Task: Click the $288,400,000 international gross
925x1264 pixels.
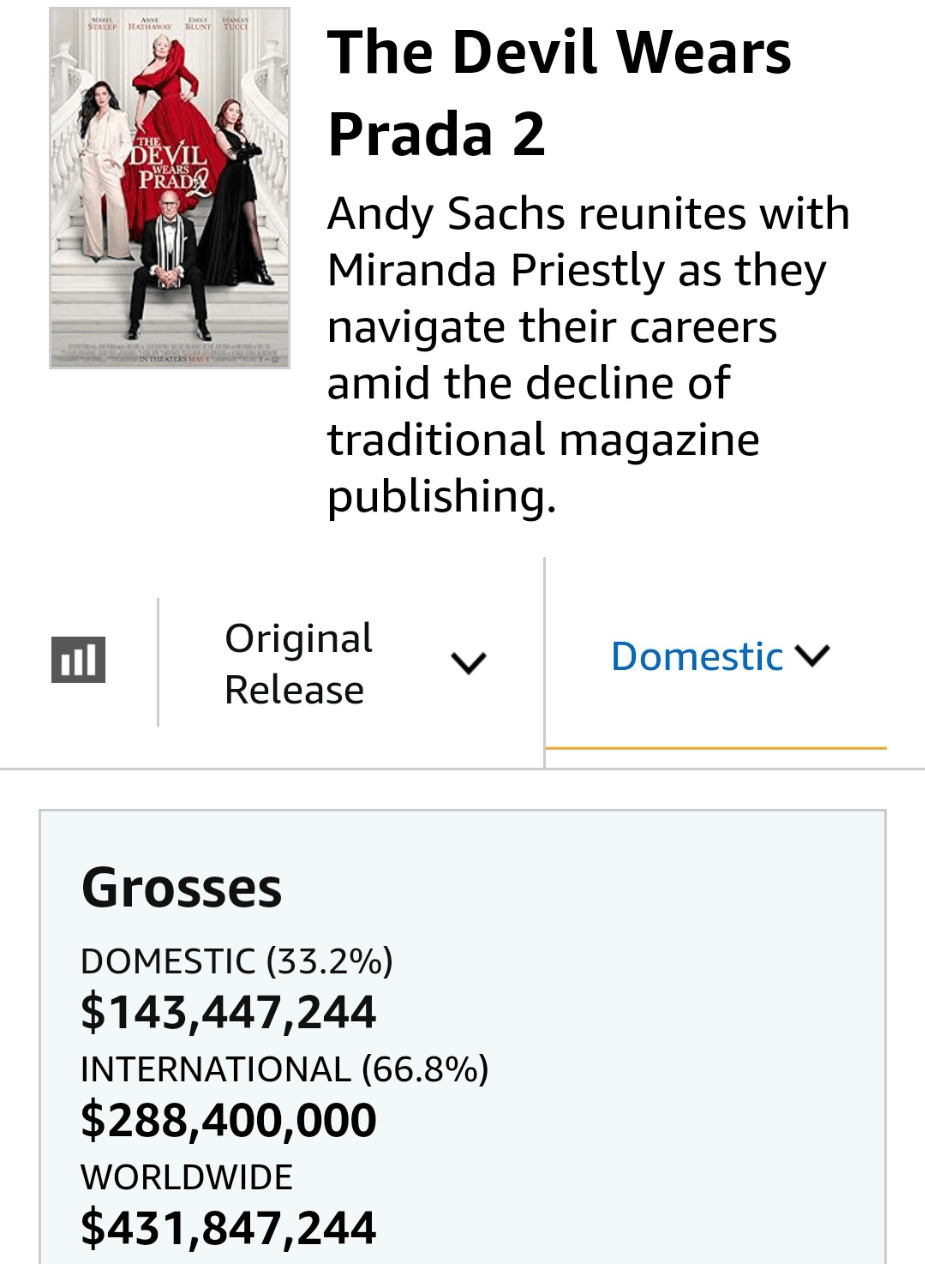Action: [x=229, y=1120]
